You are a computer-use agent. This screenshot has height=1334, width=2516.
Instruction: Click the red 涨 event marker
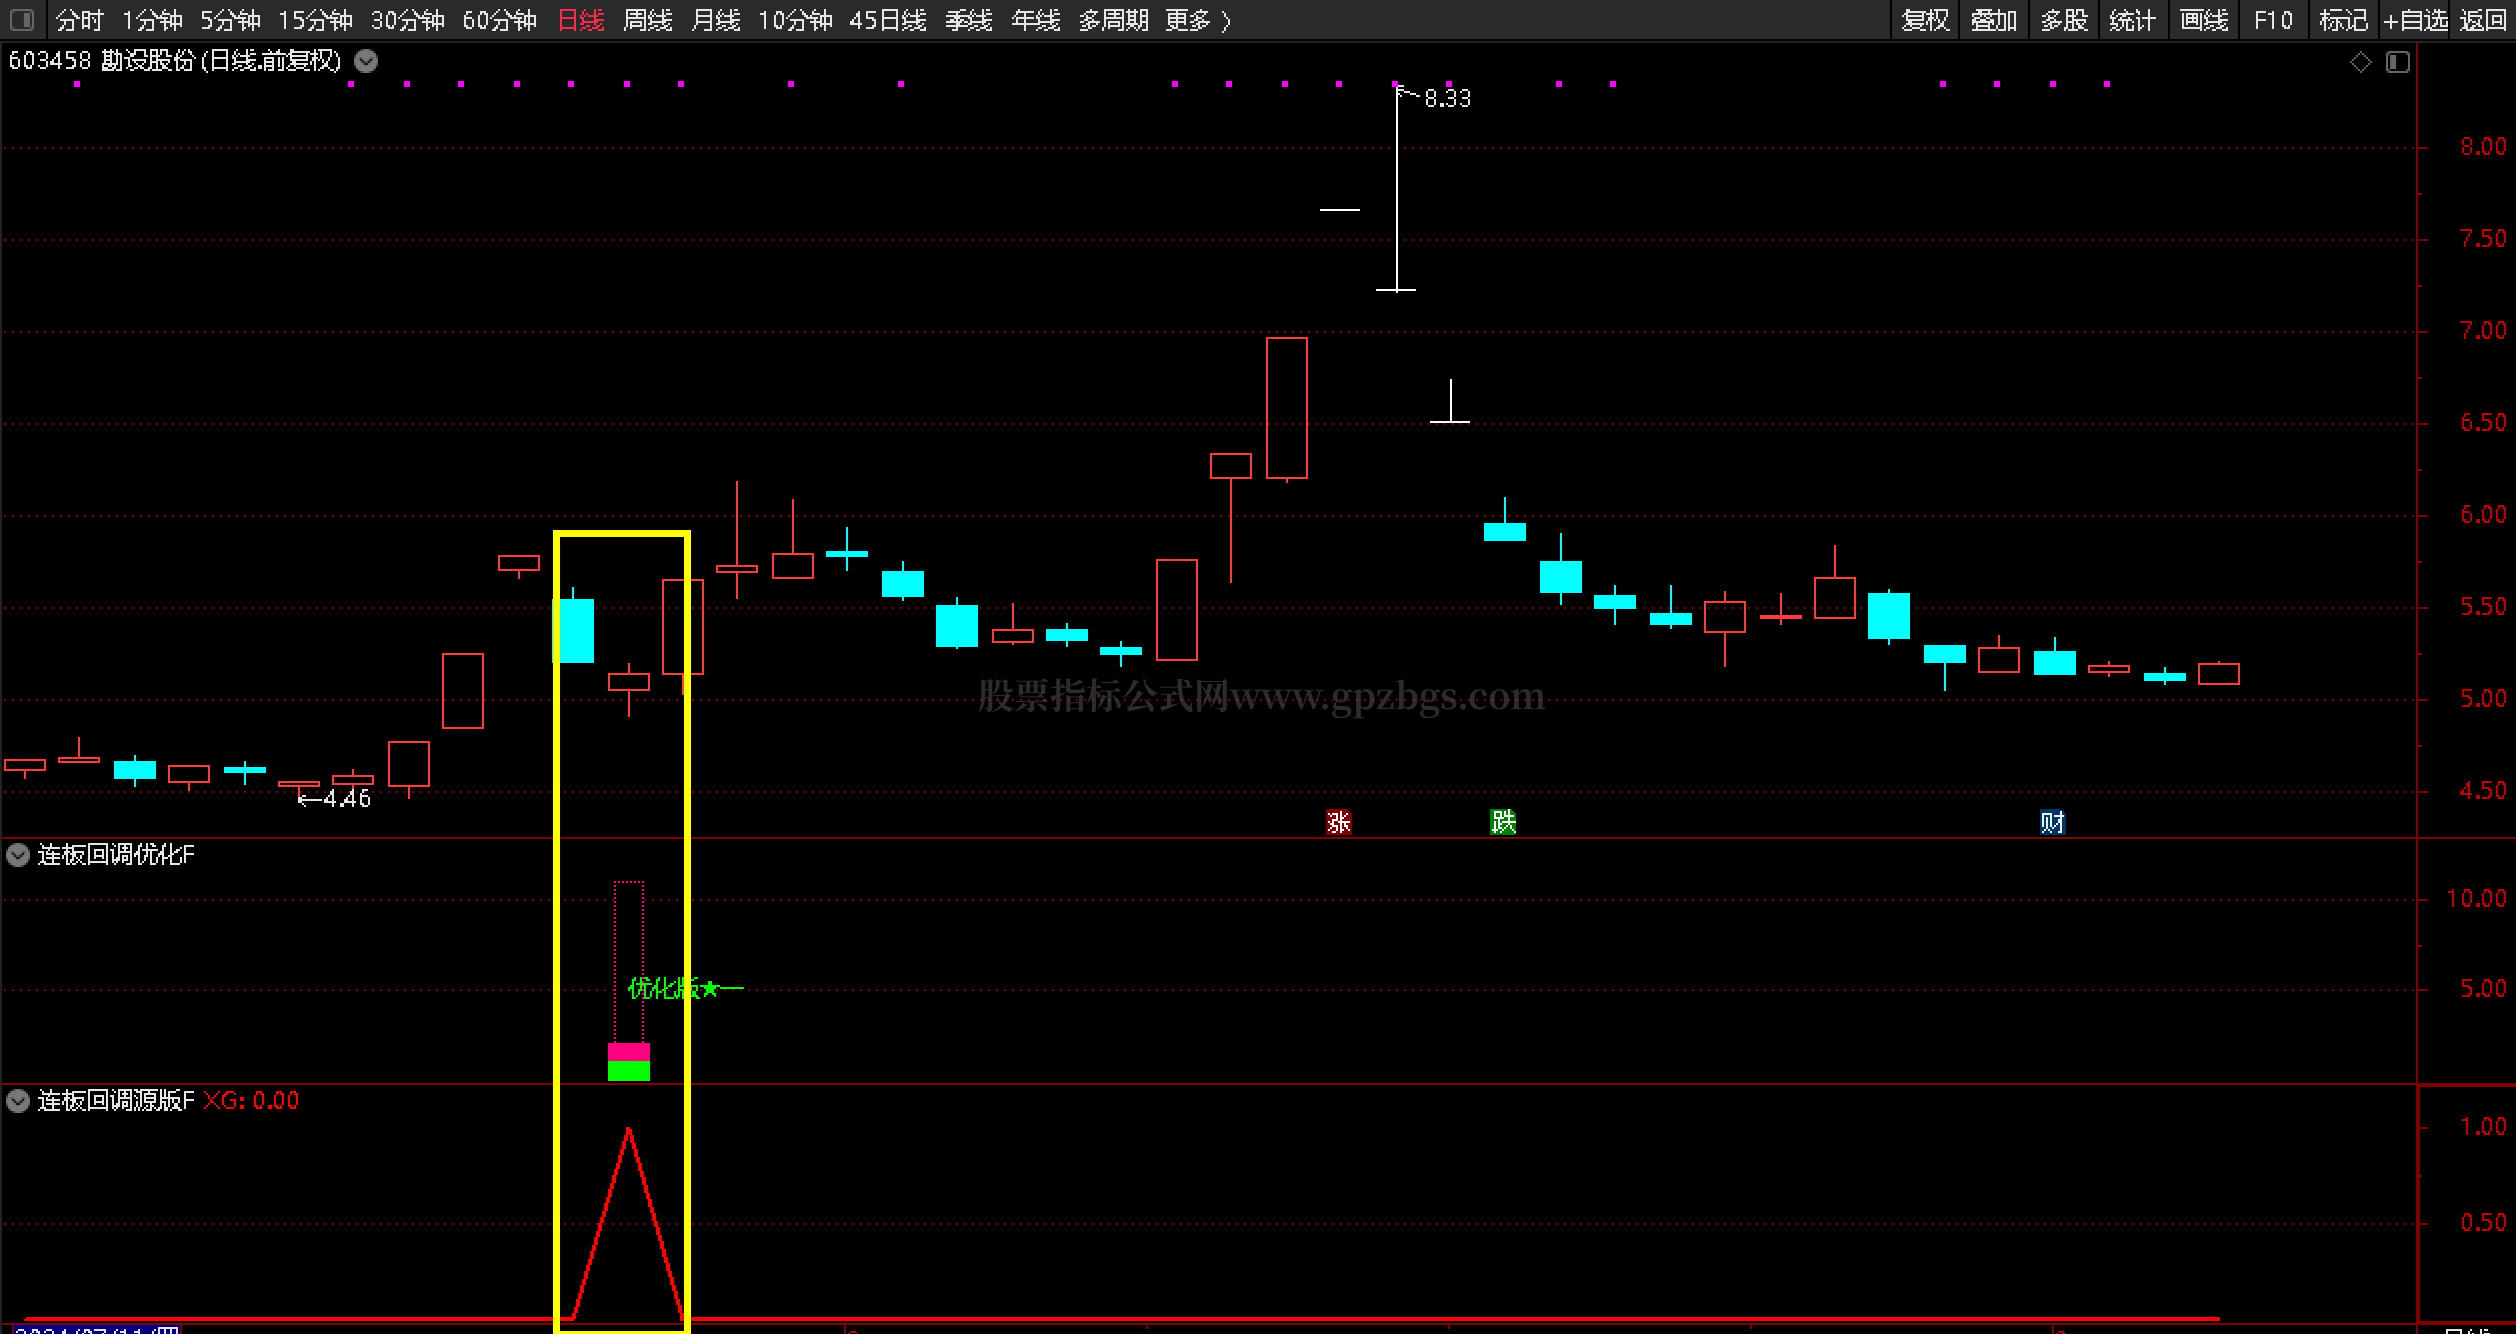coord(1338,822)
